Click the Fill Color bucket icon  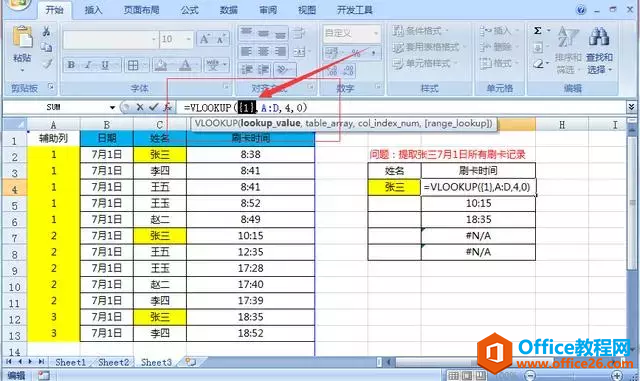coord(161,65)
